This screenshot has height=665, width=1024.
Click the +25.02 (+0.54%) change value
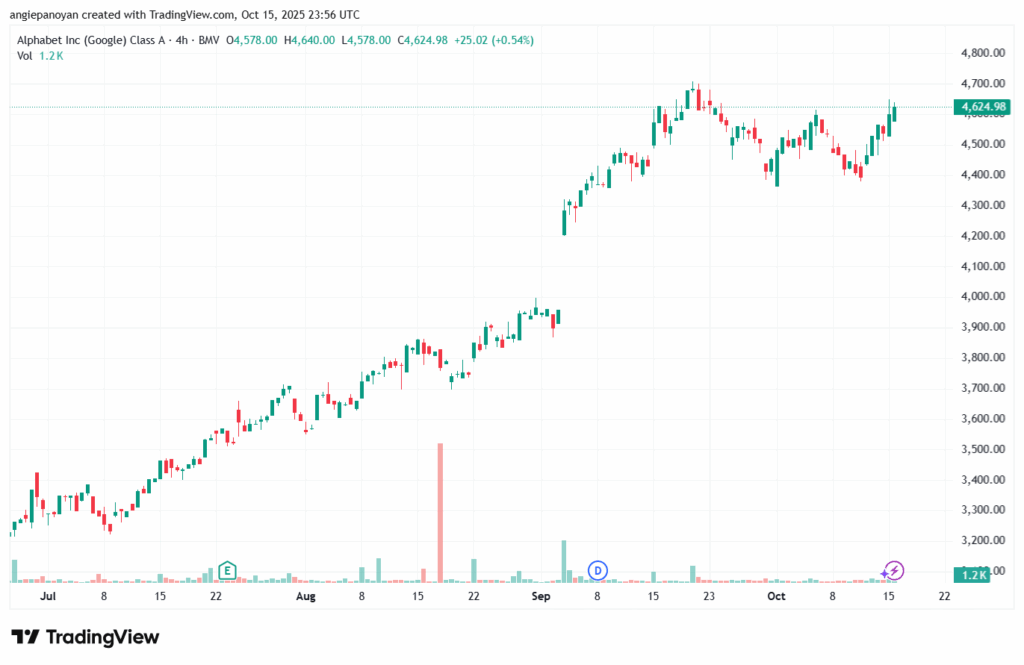[x=494, y=40]
